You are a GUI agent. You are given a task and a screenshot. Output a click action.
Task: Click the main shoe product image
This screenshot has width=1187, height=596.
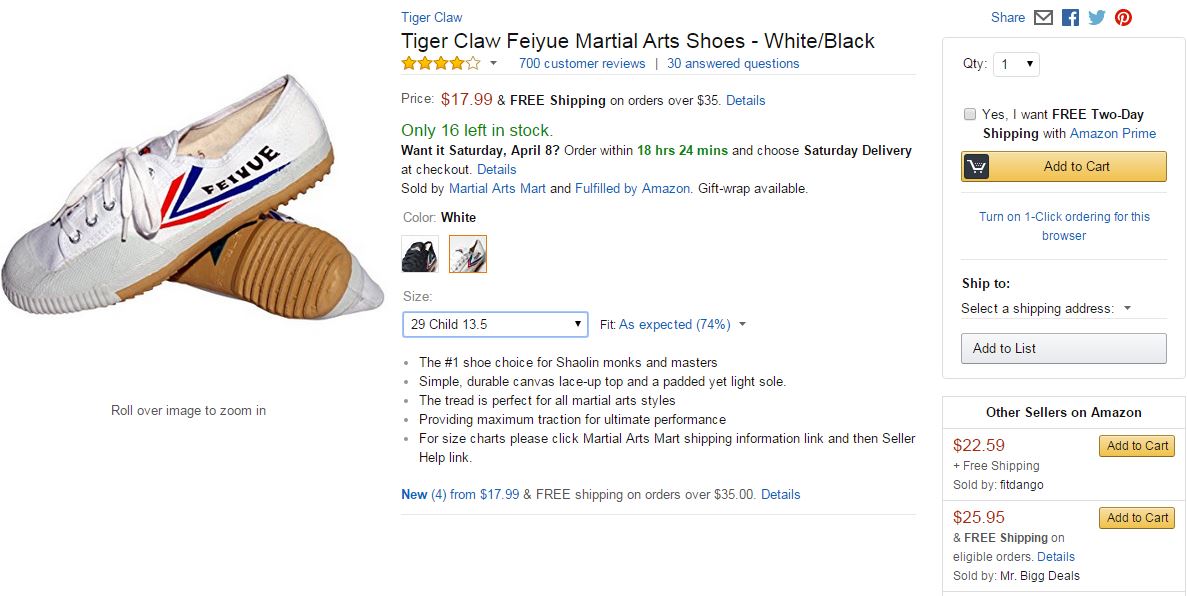click(x=190, y=195)
